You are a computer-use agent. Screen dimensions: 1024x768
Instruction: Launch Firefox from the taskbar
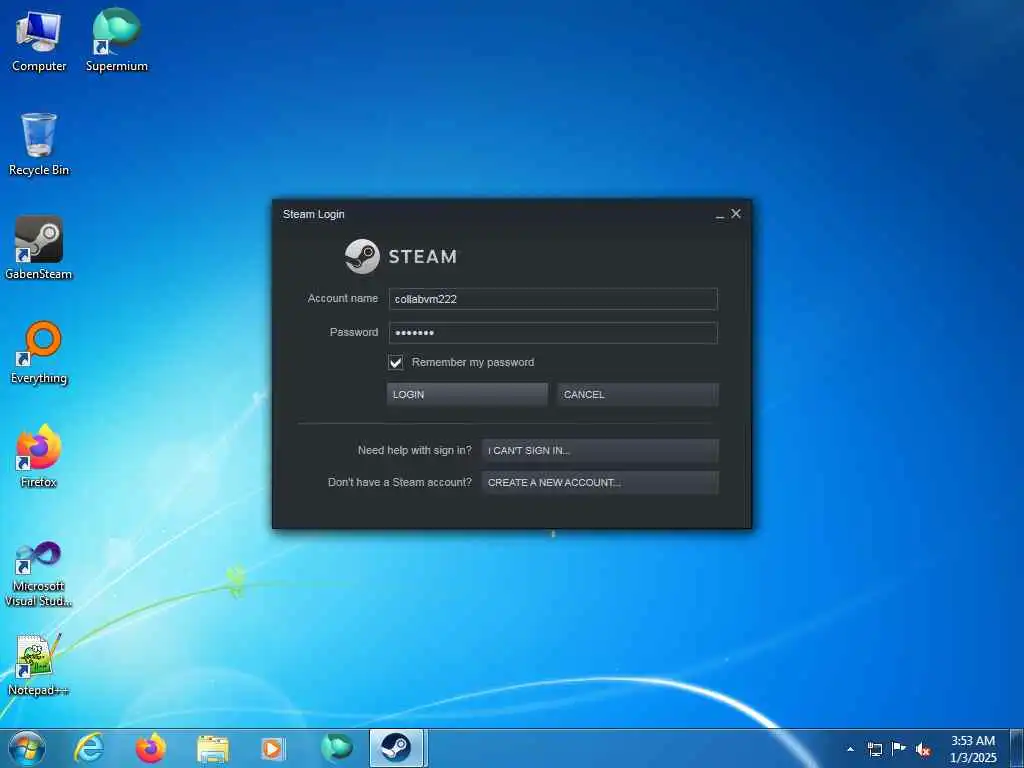(150, 748)
